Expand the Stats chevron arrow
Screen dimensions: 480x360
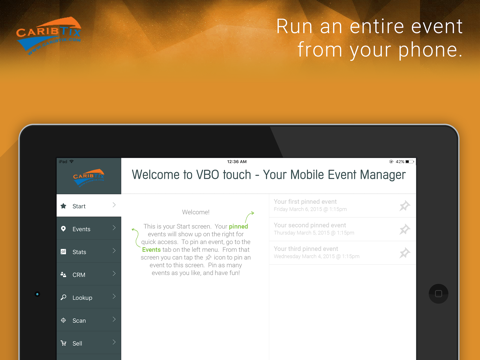[x=114, y=251]
